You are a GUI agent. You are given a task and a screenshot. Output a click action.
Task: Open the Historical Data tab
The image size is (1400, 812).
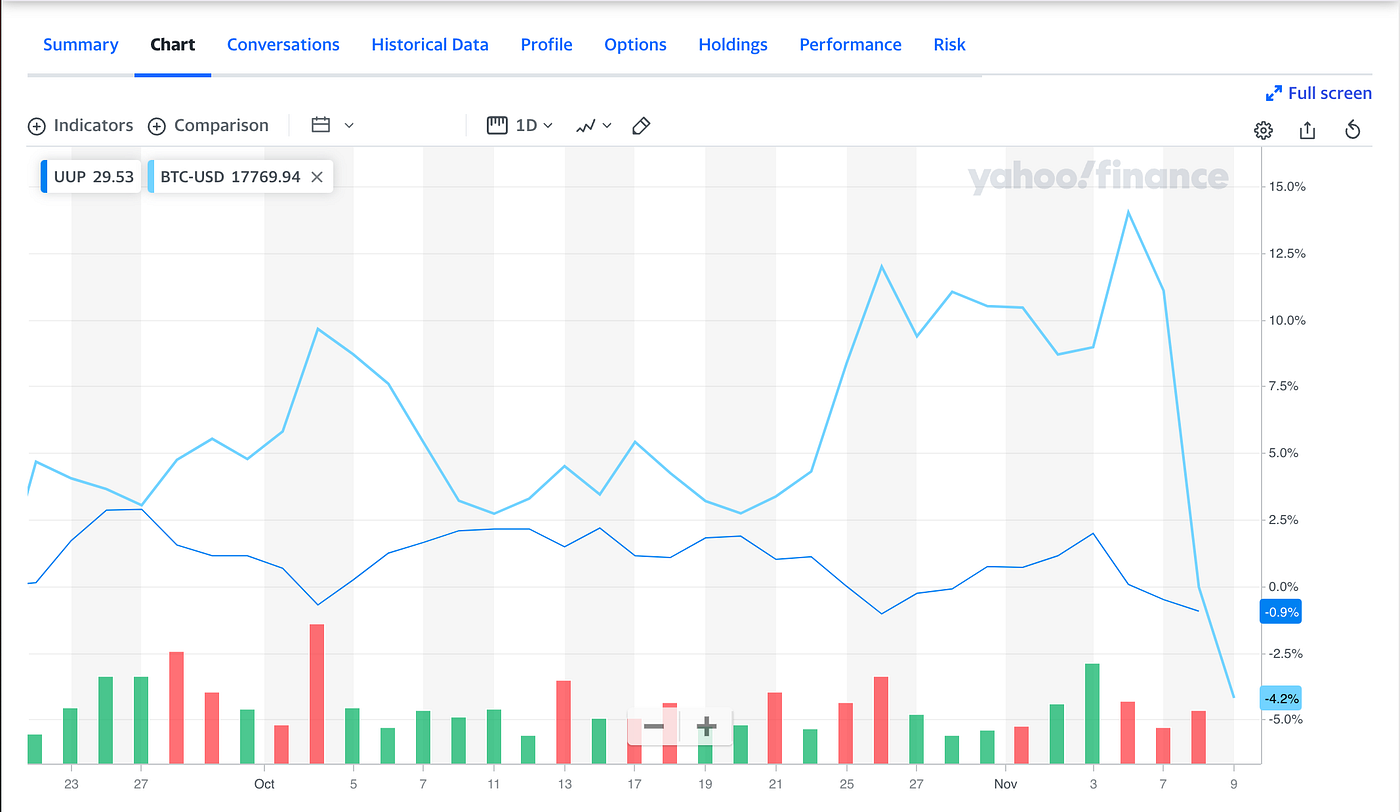coord(430,45)
